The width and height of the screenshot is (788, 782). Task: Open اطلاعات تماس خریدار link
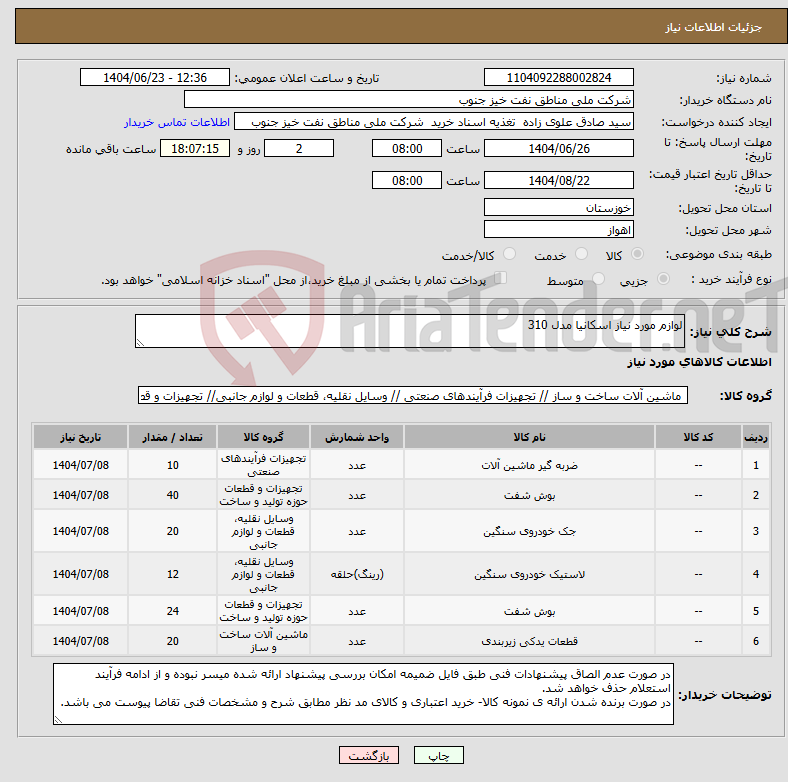click(177, 122)
